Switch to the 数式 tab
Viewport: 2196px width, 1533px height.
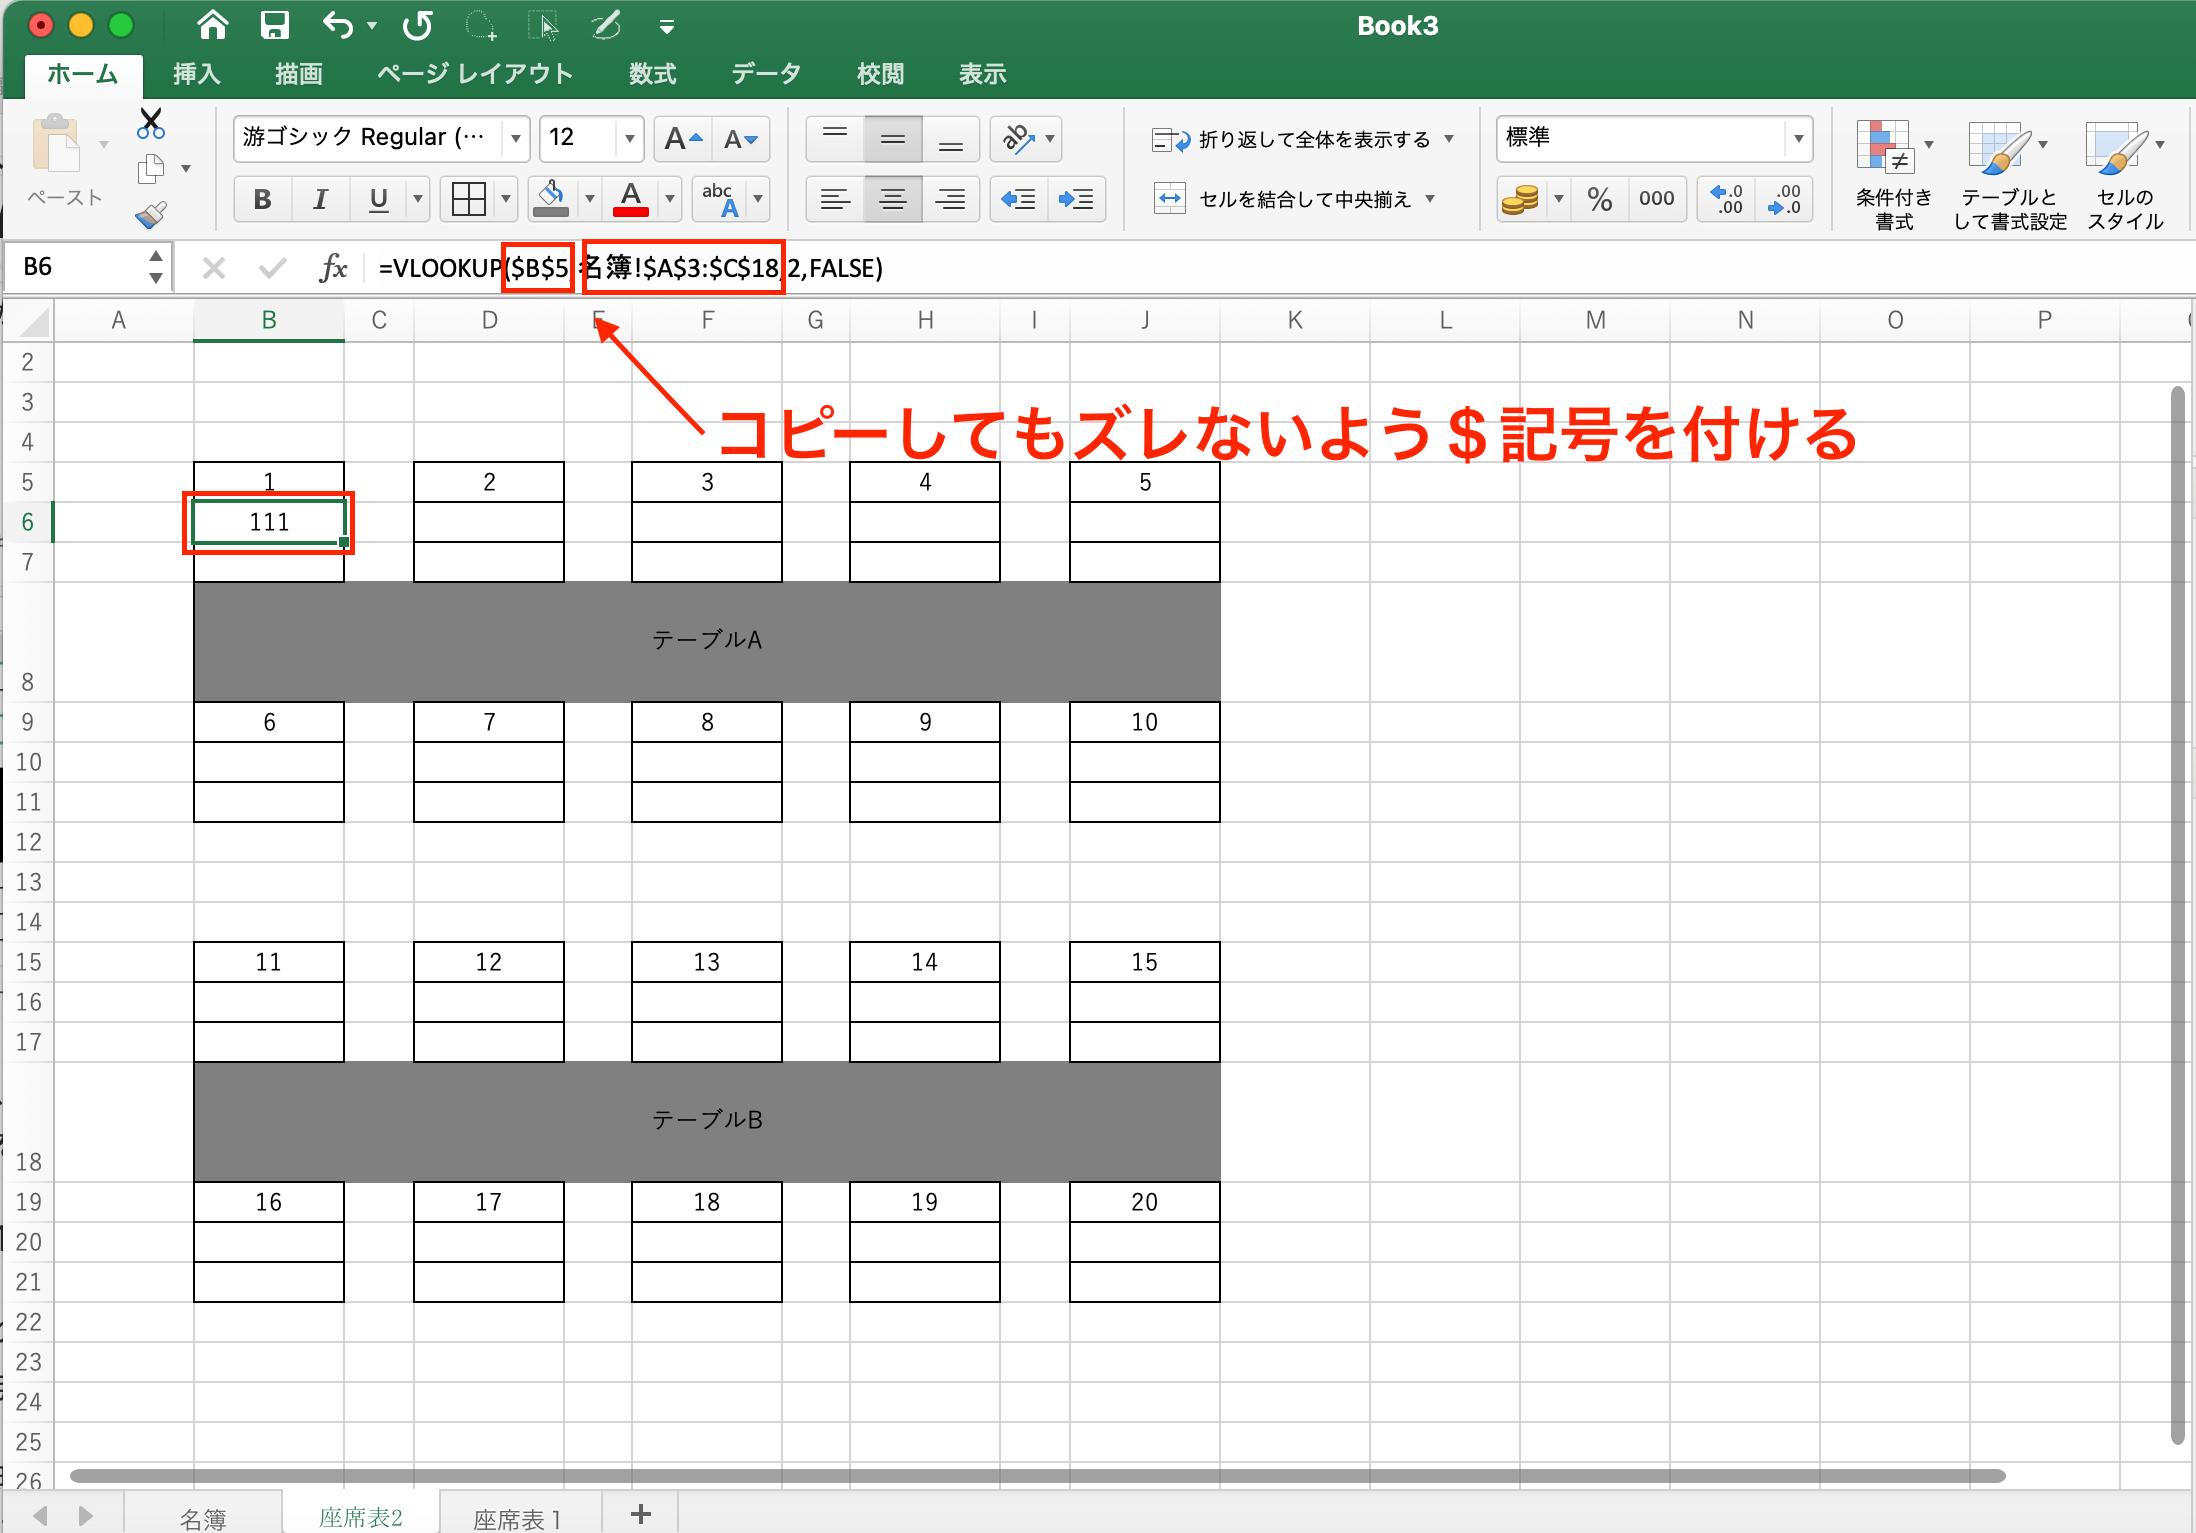click(652, 74)
